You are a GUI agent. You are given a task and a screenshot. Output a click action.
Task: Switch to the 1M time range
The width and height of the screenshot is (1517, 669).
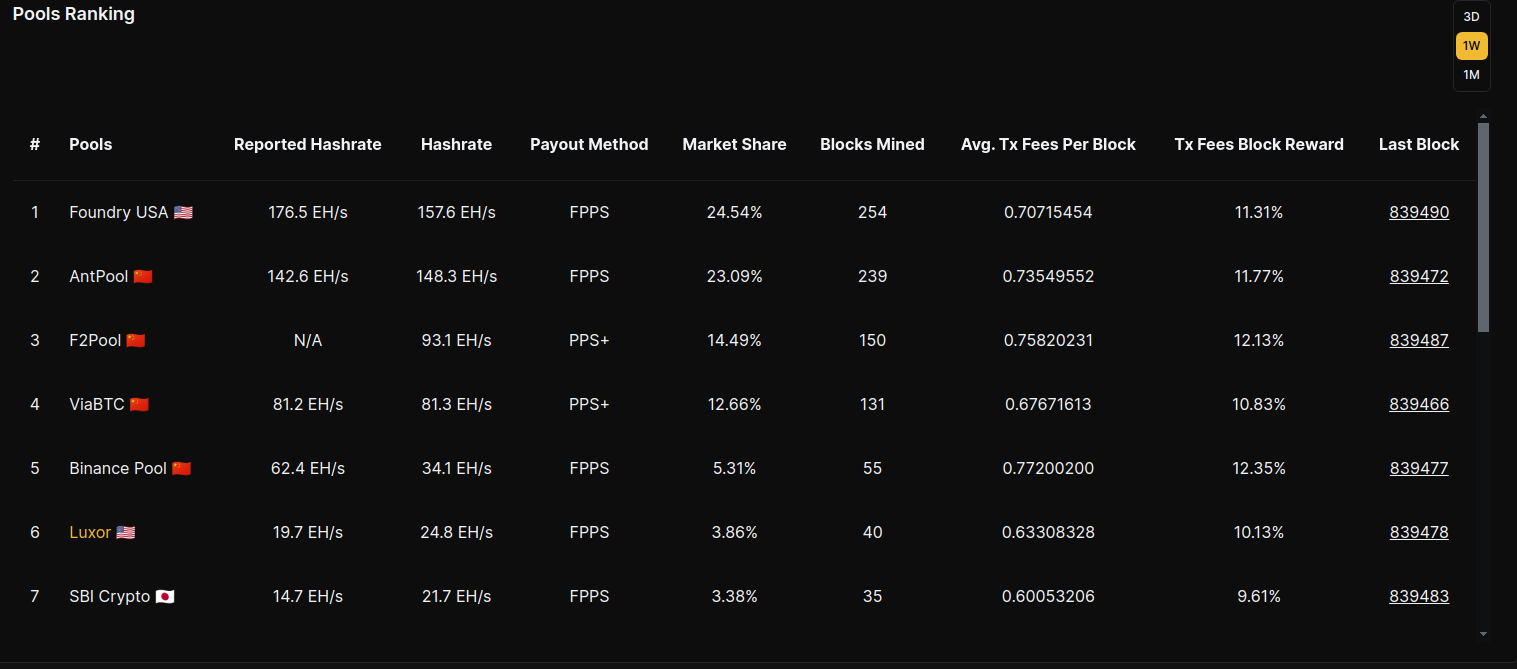1471,75
